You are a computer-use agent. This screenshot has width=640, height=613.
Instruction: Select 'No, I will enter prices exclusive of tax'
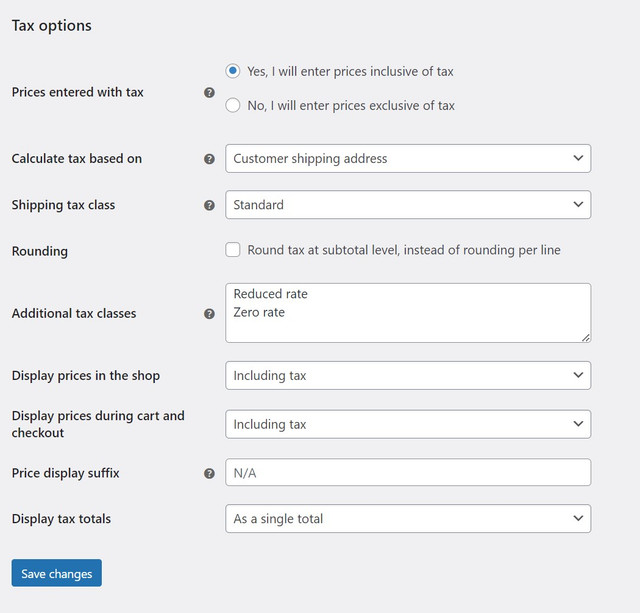coord(233,105)
